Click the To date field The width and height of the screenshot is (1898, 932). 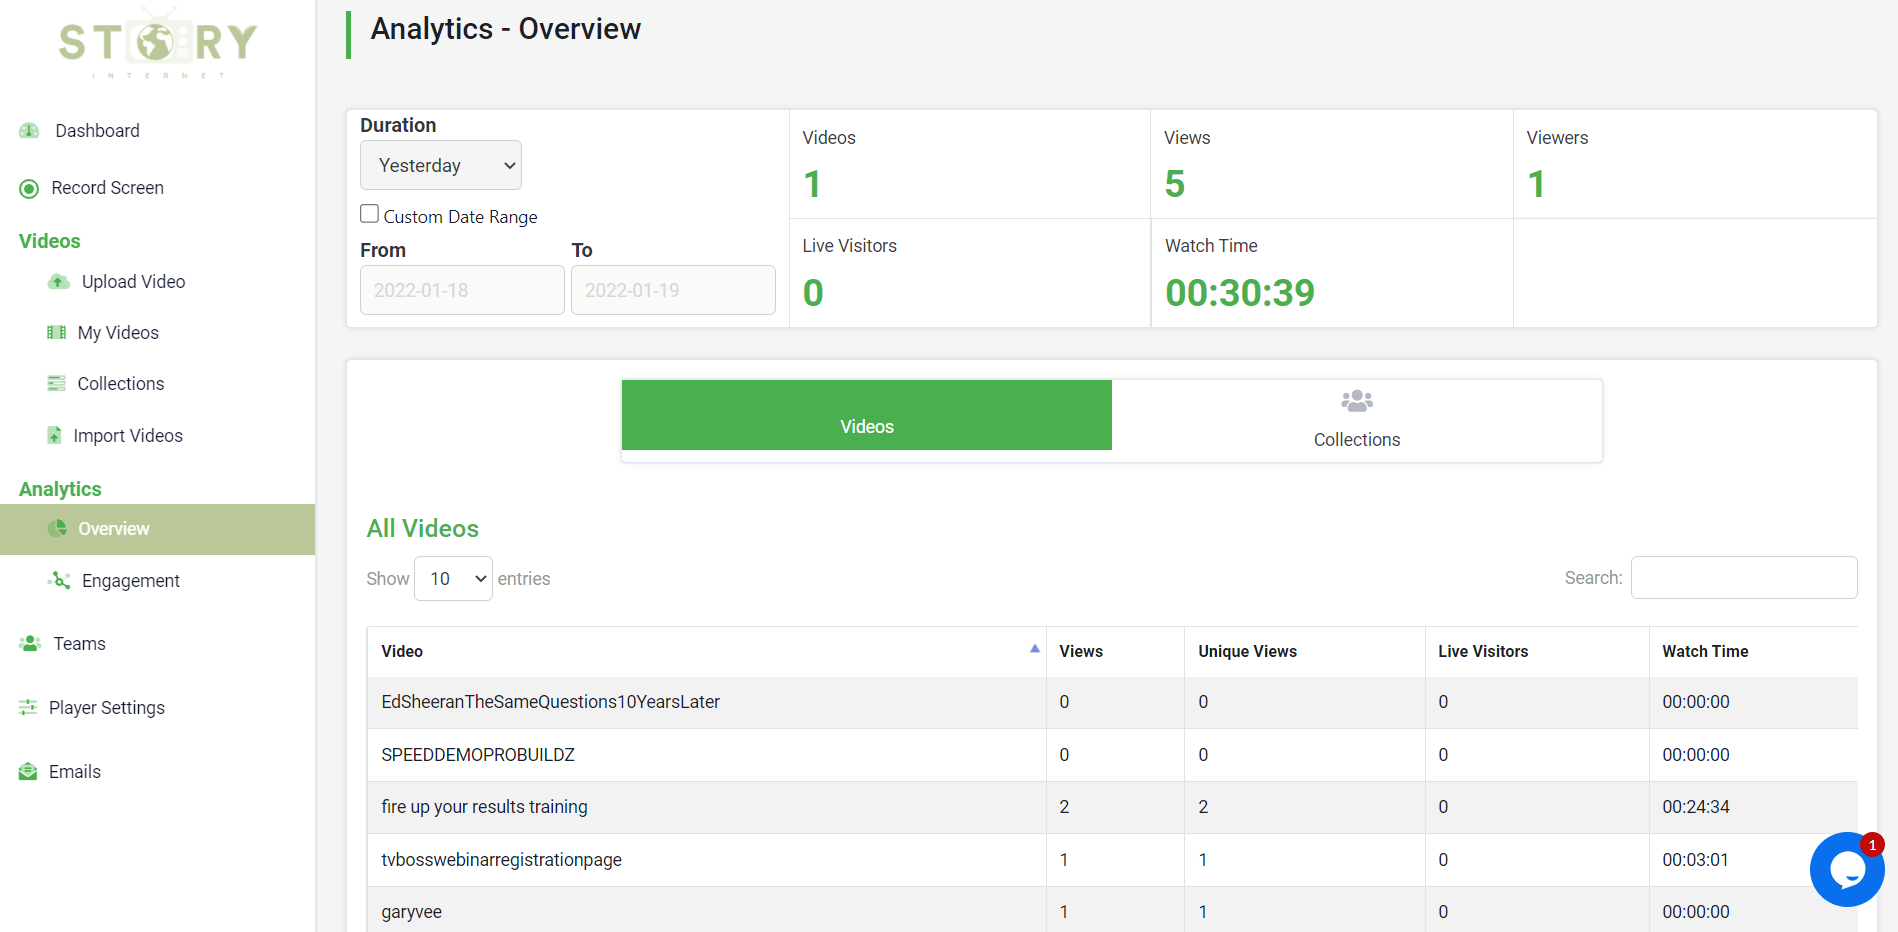(673, 290)
